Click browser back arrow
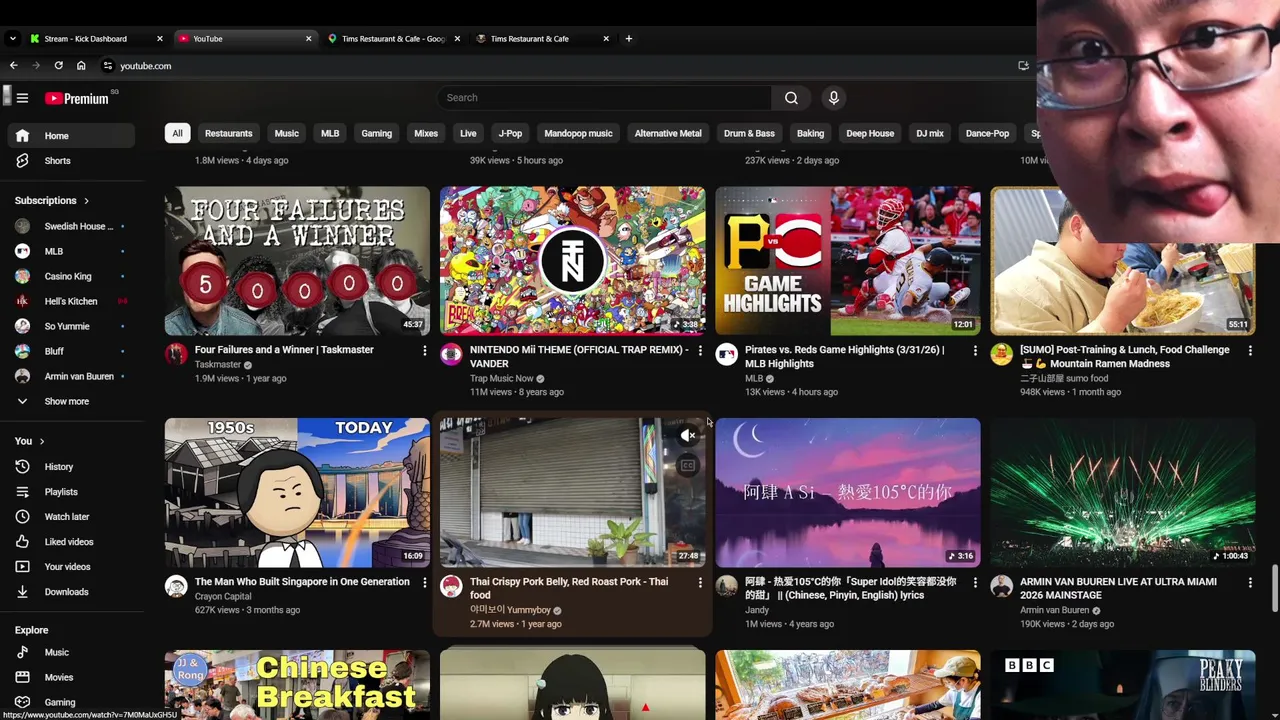This screenshot has width=1280, height=720. [x=13, y=66]
